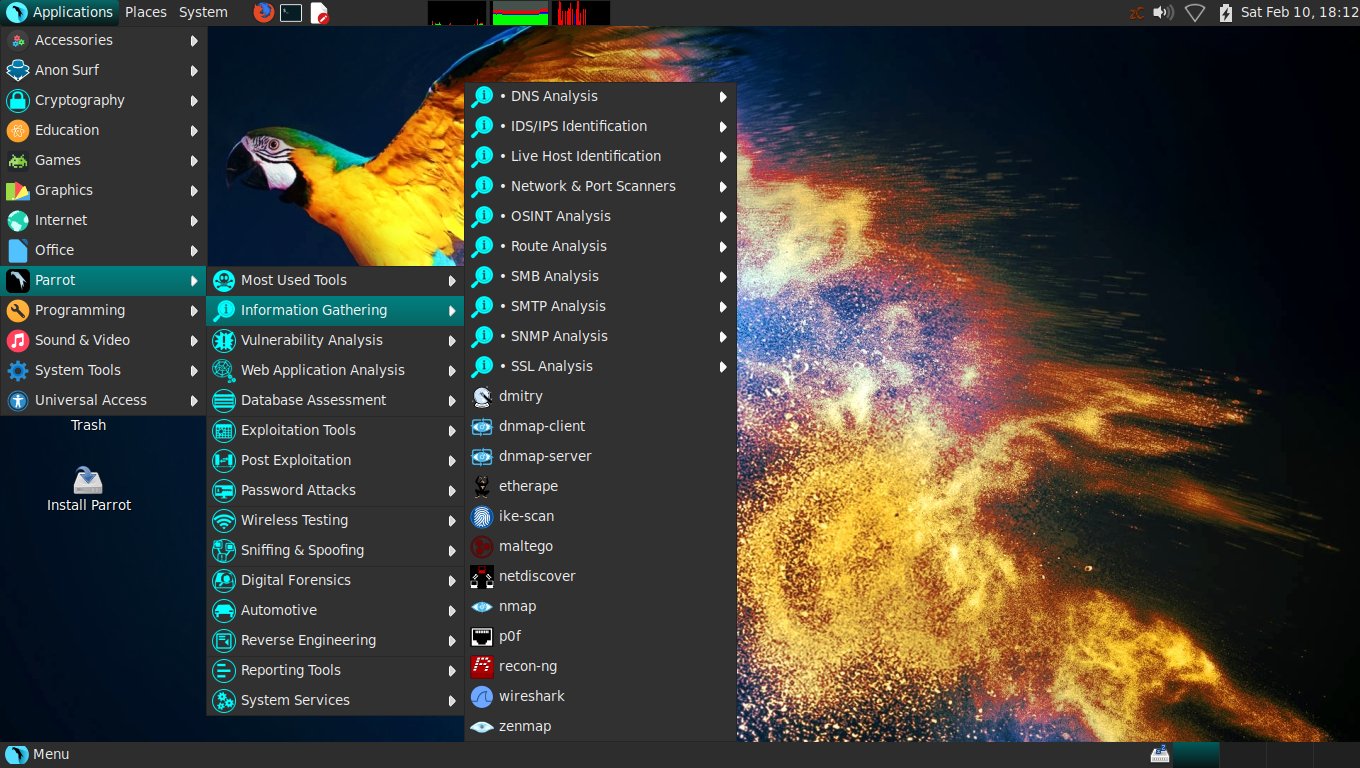Image resolution: width=1360 pixels, height=768 pixels.
Task: Click the Database Assessment icon
Action: tap(224, 400)
